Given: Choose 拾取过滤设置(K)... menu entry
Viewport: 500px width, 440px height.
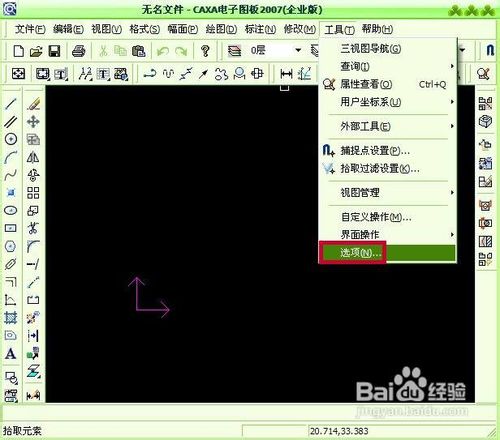Looking at the screenshot, I should 388,169.
